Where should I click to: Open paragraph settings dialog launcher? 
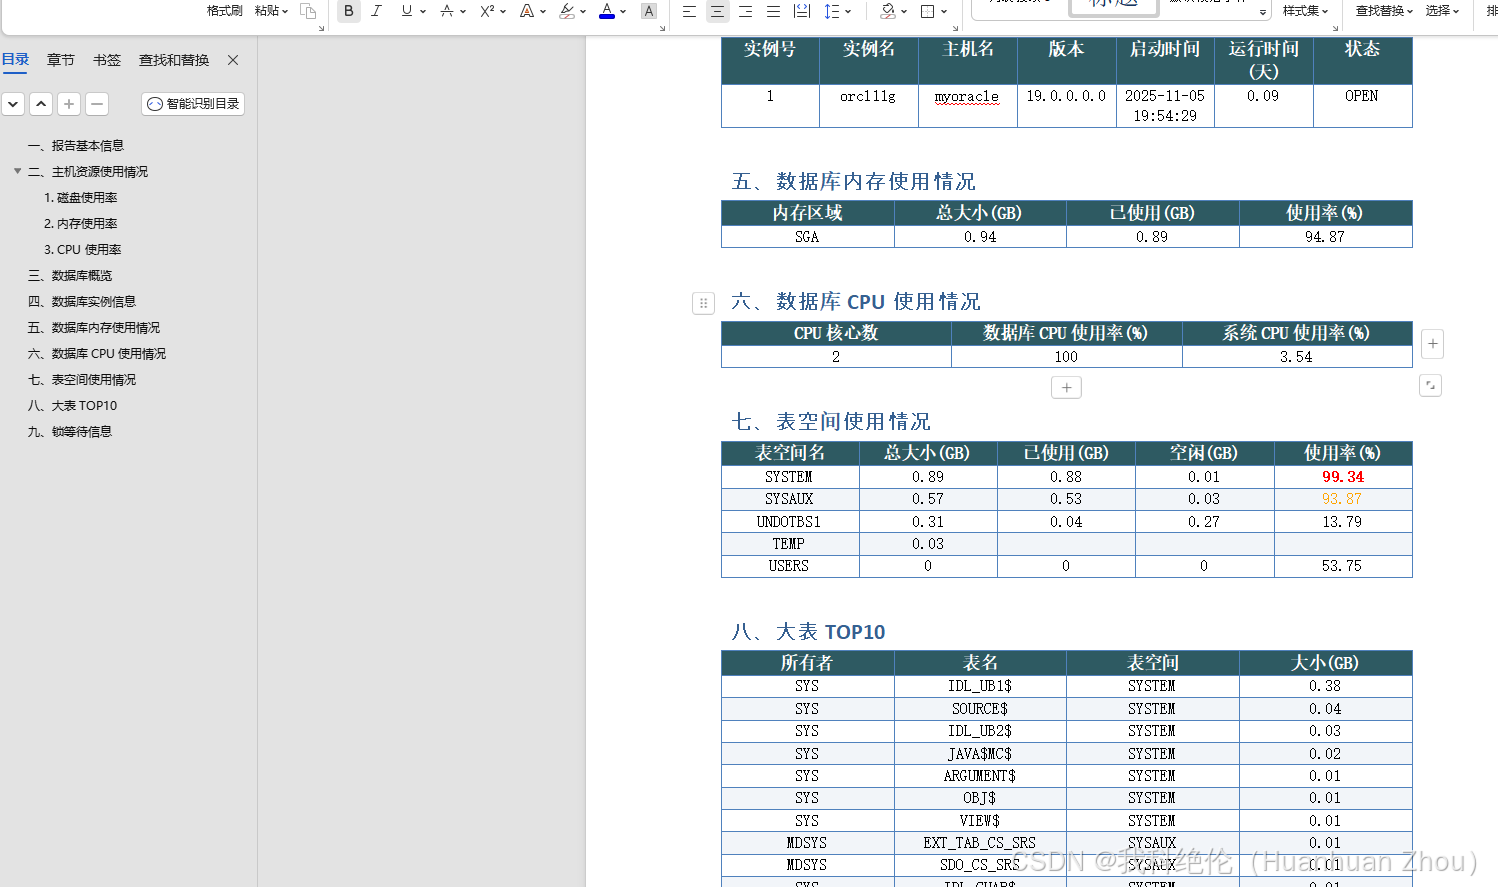point(954,28)
